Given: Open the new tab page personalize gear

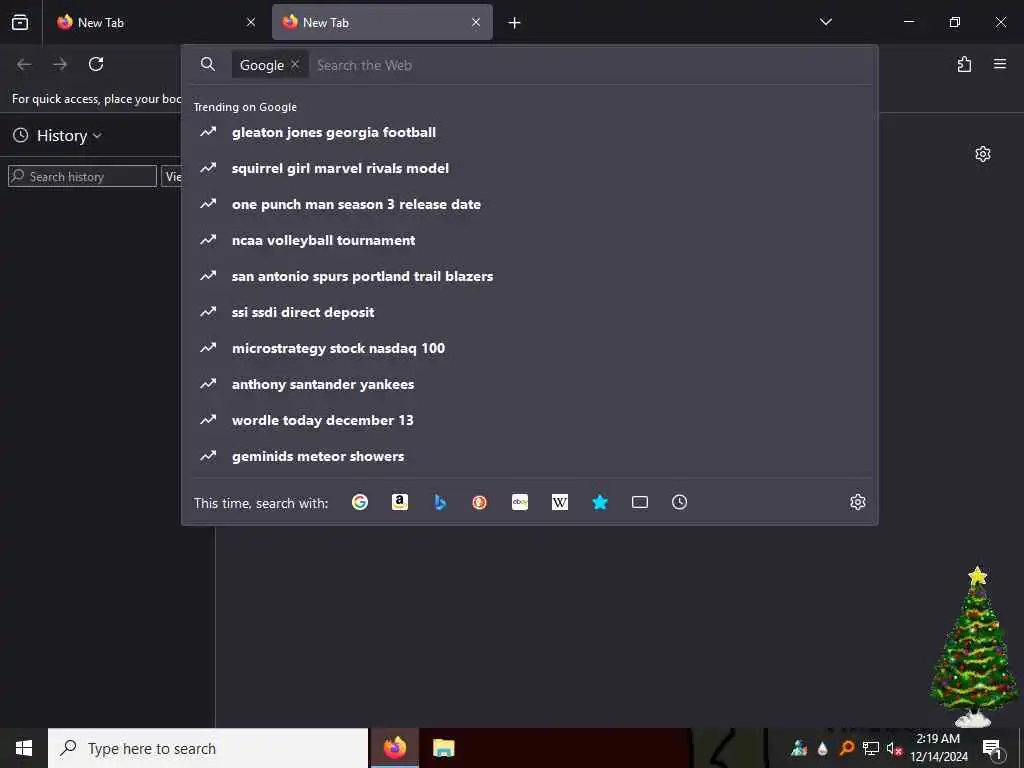Looking at the screenshot, I should [983, 154].
